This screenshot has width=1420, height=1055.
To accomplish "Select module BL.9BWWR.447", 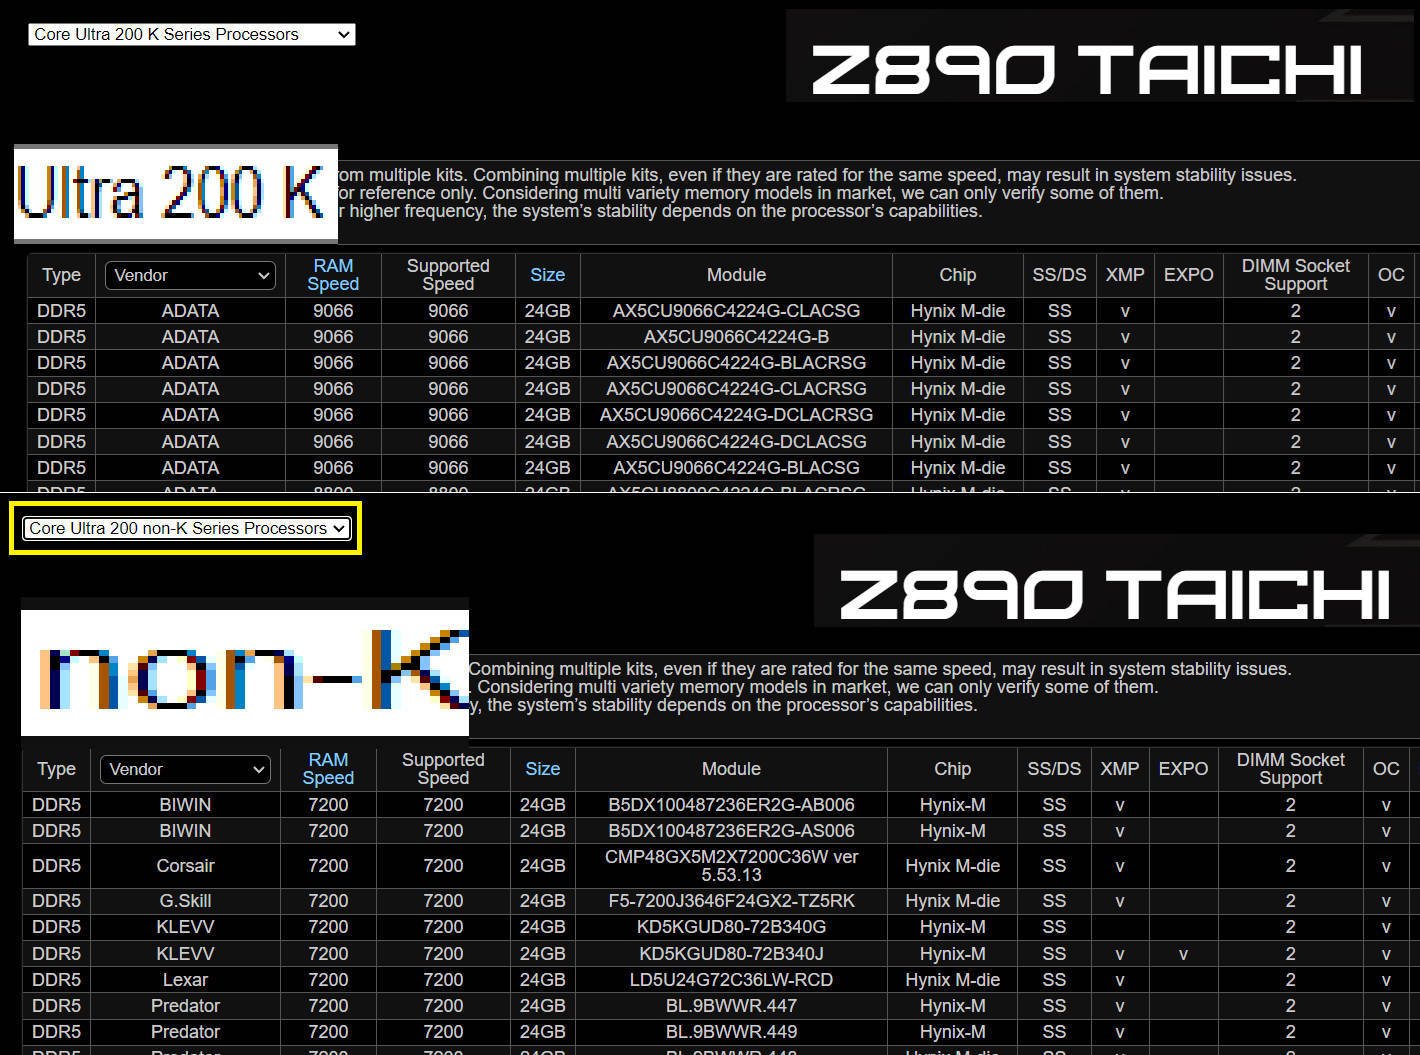I will (731, 1006).
